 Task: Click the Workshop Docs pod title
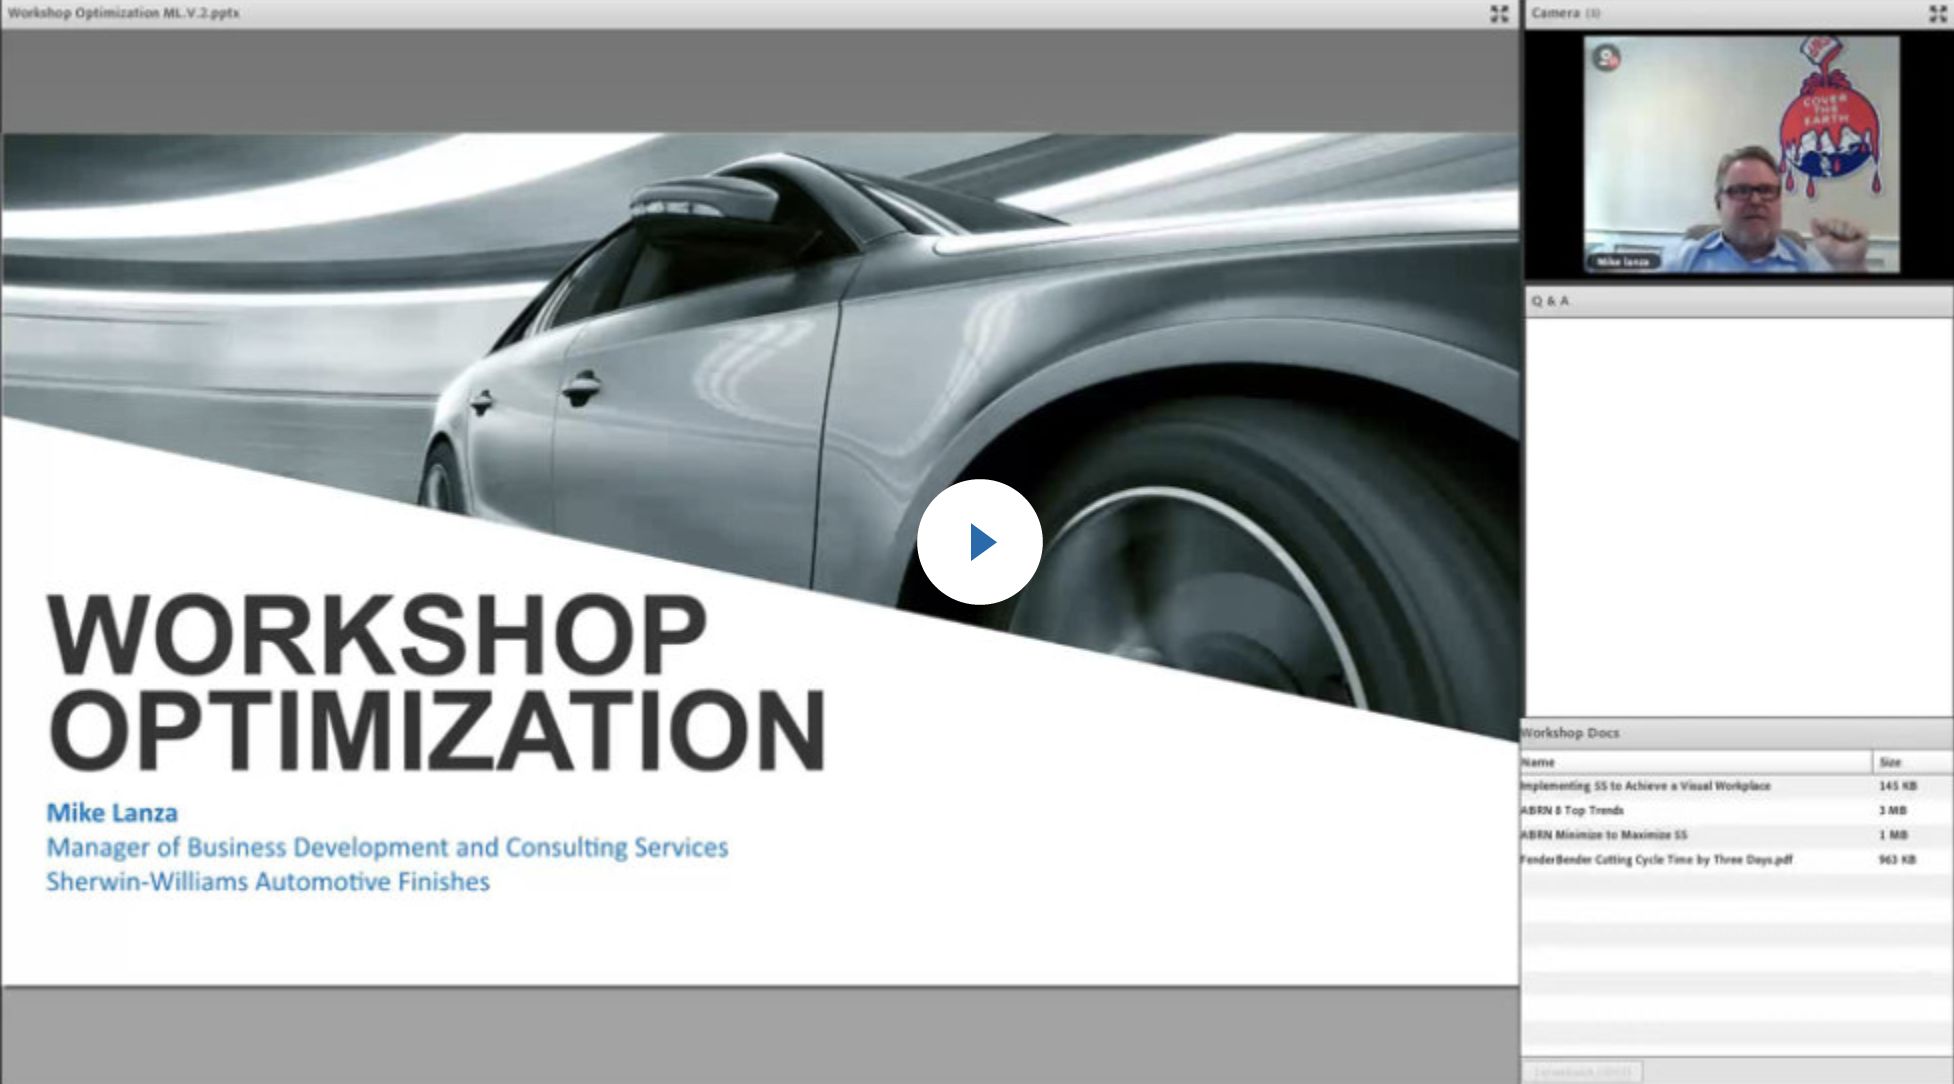pyautogui.click(x=1569, y=733)
